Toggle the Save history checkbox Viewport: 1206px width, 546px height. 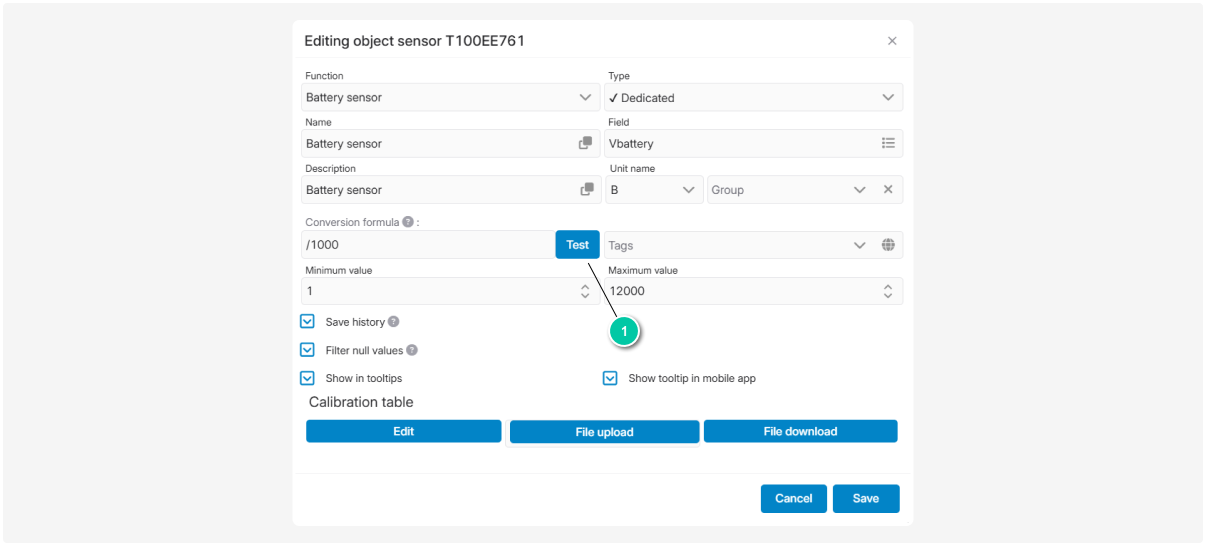[x=308, y=322]
